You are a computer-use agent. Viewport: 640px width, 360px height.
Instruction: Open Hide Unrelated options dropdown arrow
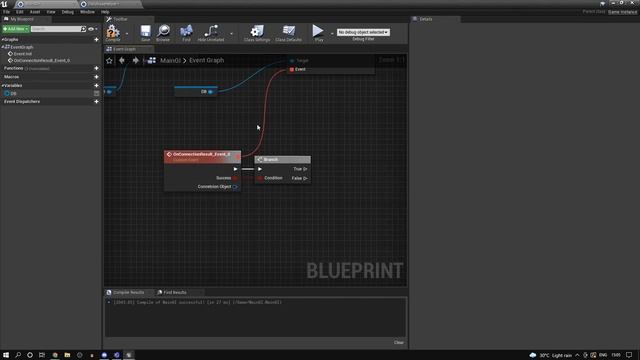[231, 34]
